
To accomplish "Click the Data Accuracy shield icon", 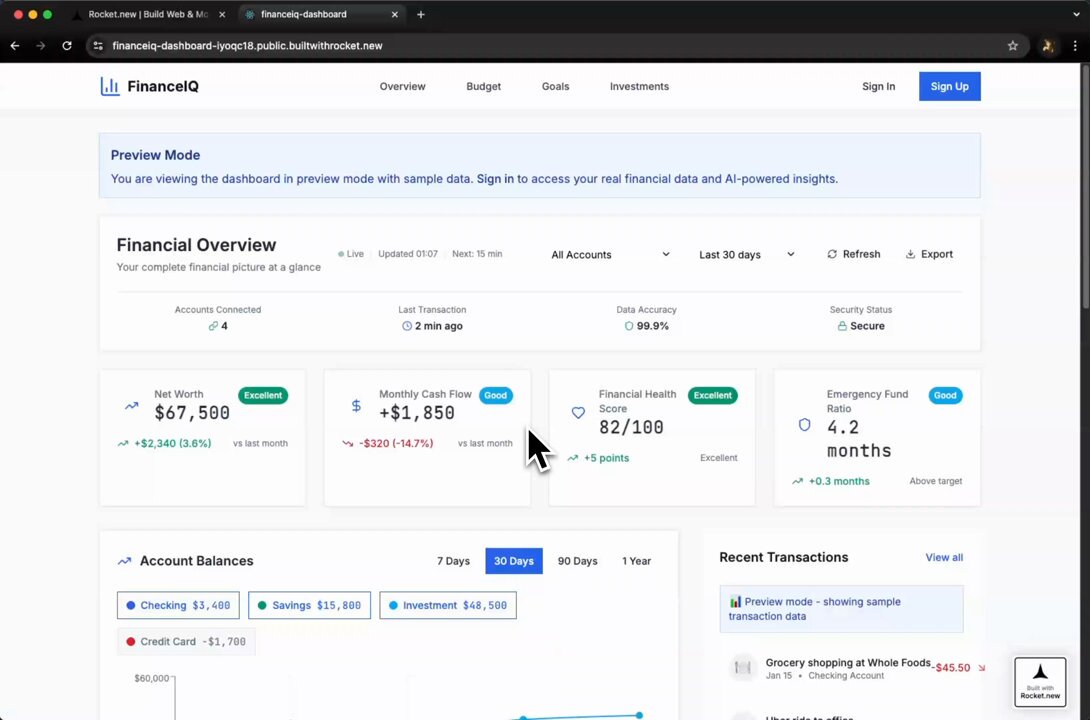I will pyautogui.click(x=628, y=326).
